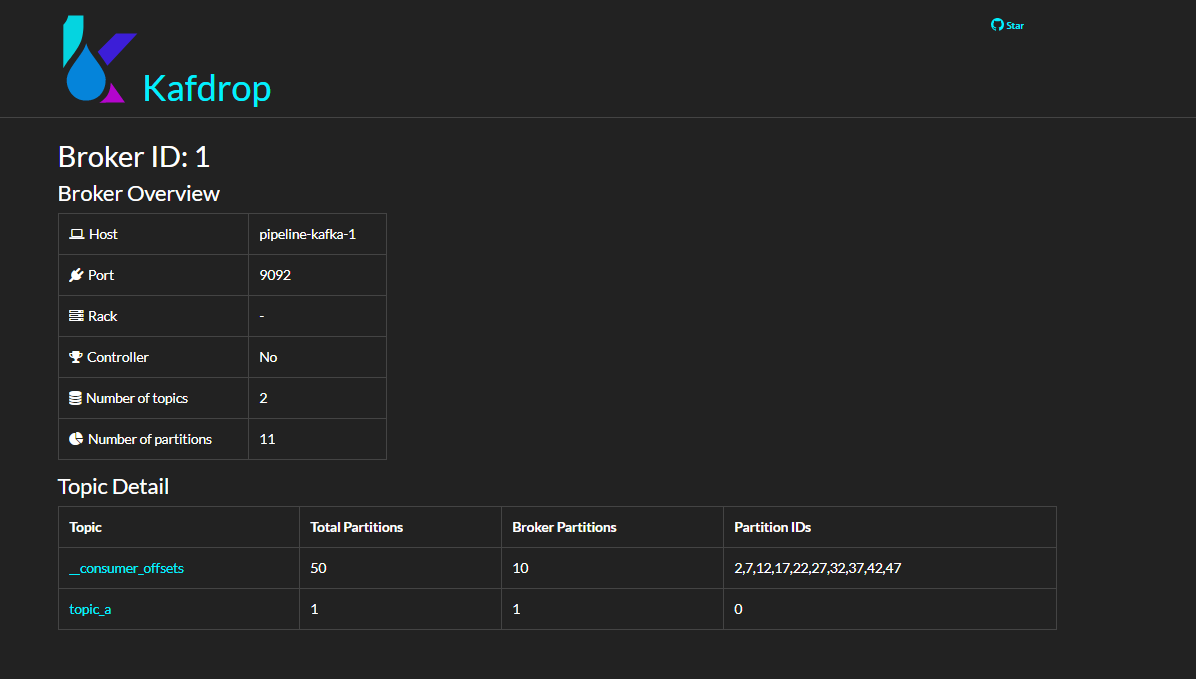Click the Kafdrop logo icon
The image size is (1196, 679).
99,59
